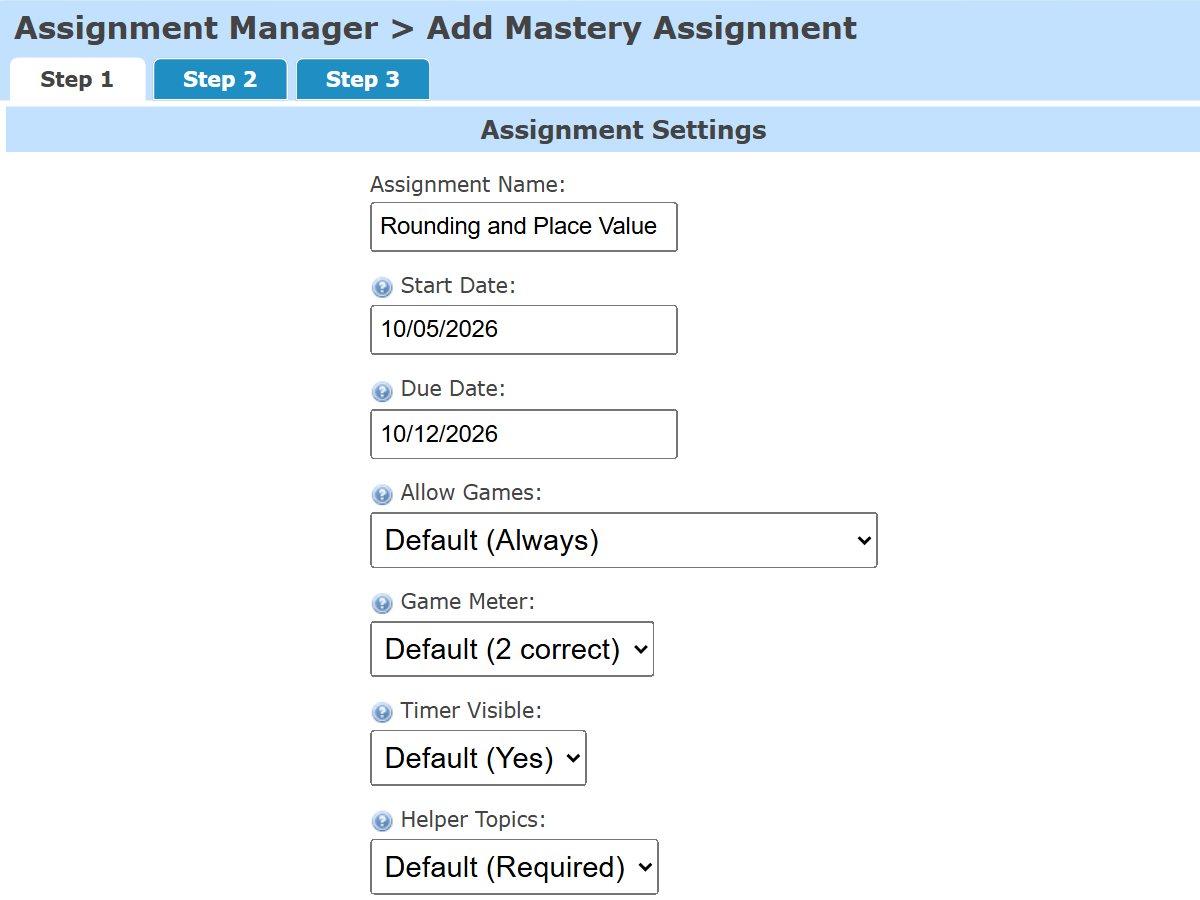Open help icon beside Due Date
Image resolution: width=1200 pixels, height=900 pixels.
click(382, 391)
